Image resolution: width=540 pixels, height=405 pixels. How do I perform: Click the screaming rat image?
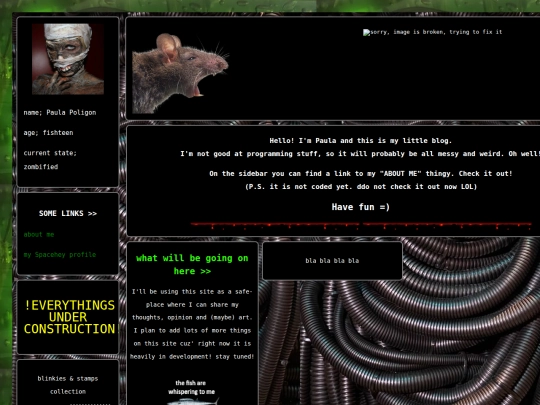click(180, 73)
